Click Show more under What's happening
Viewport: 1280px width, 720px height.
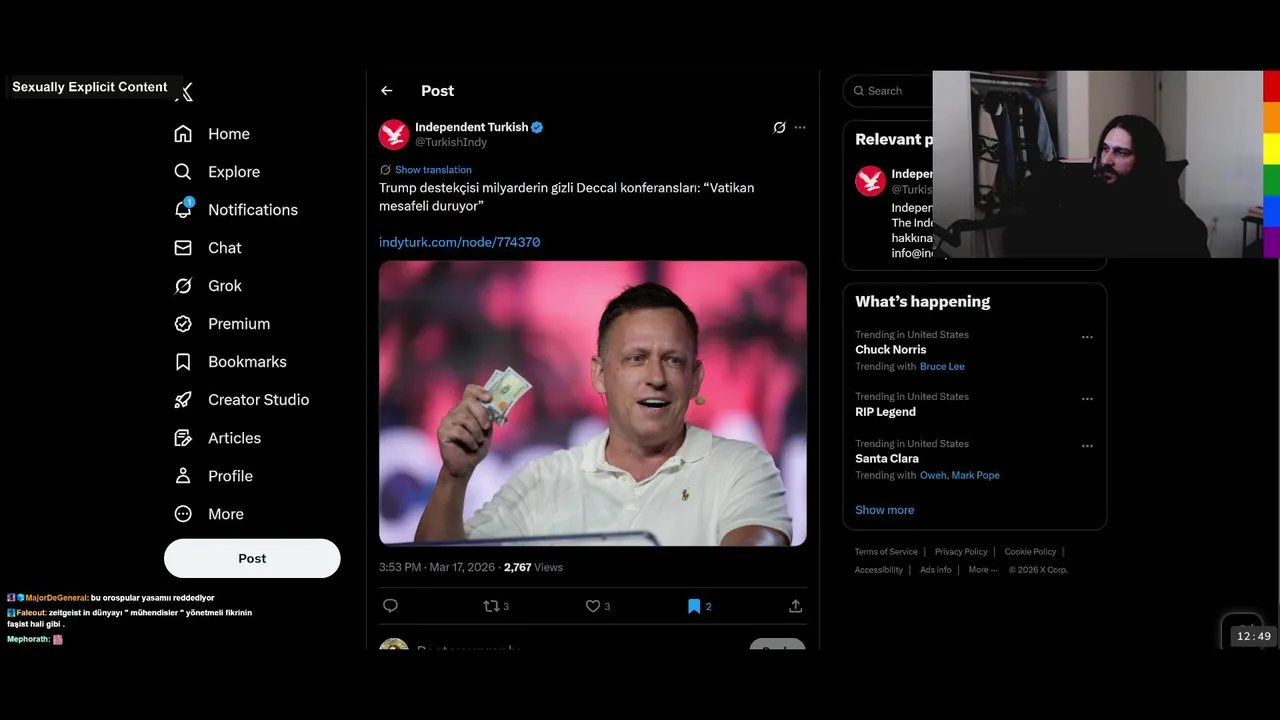[x=884, y=510]
